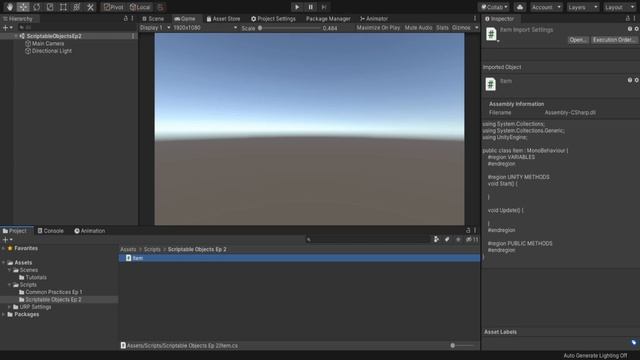Click the Item script icon in Inspector header

click(x=491, y=34)
